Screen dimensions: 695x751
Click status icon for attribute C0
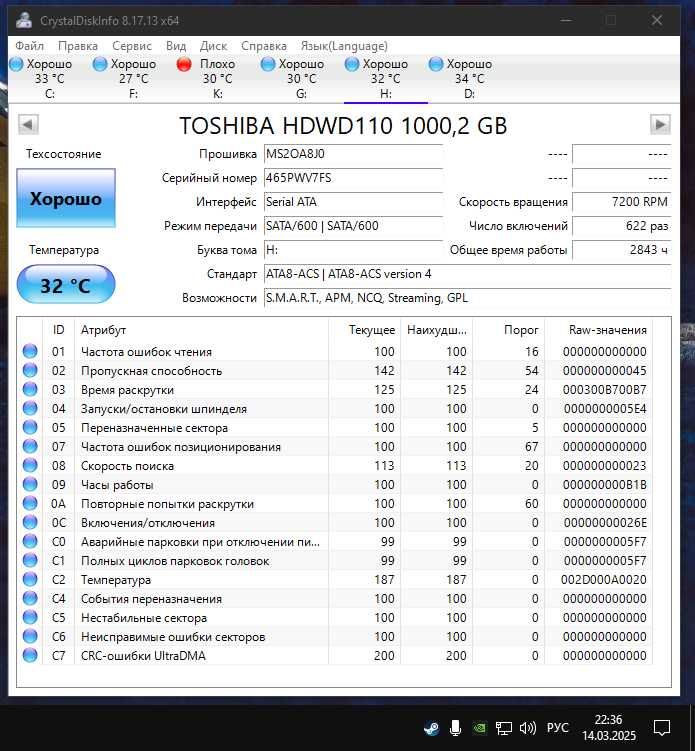30,541
